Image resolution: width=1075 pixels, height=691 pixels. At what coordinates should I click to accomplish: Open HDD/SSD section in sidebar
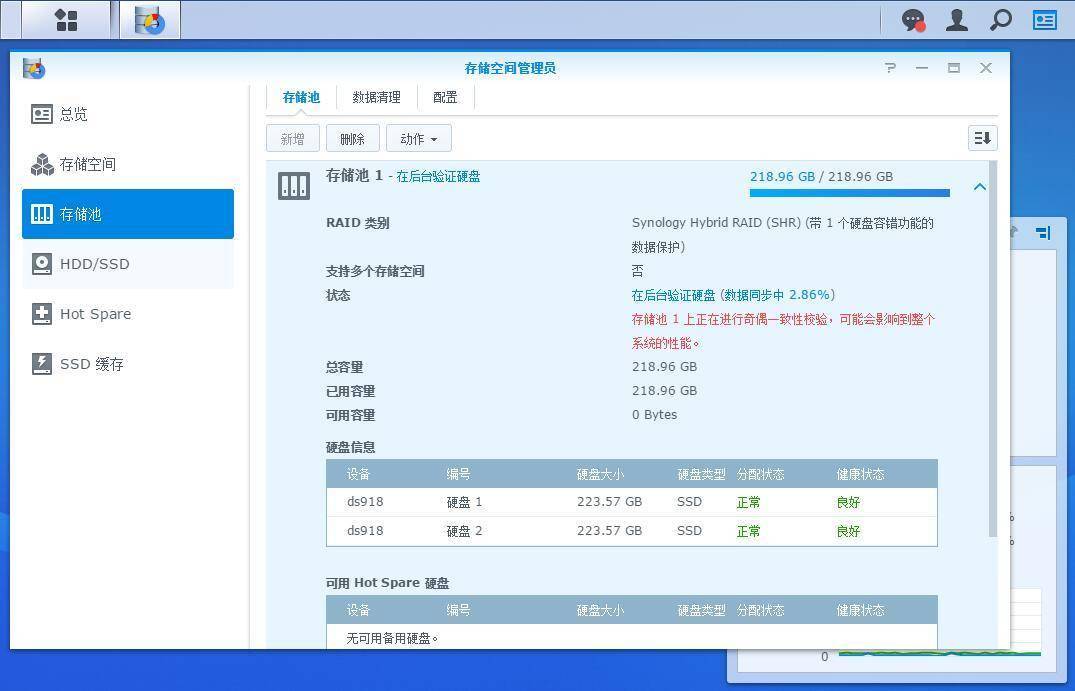(128, 264)
